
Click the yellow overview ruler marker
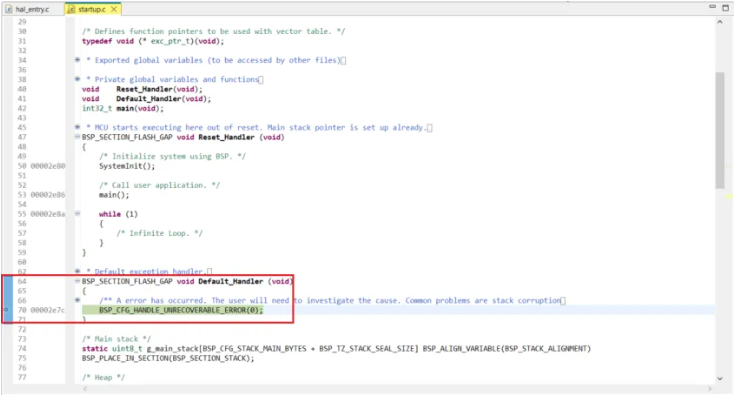pyautogui.click(x=729, y=197)
